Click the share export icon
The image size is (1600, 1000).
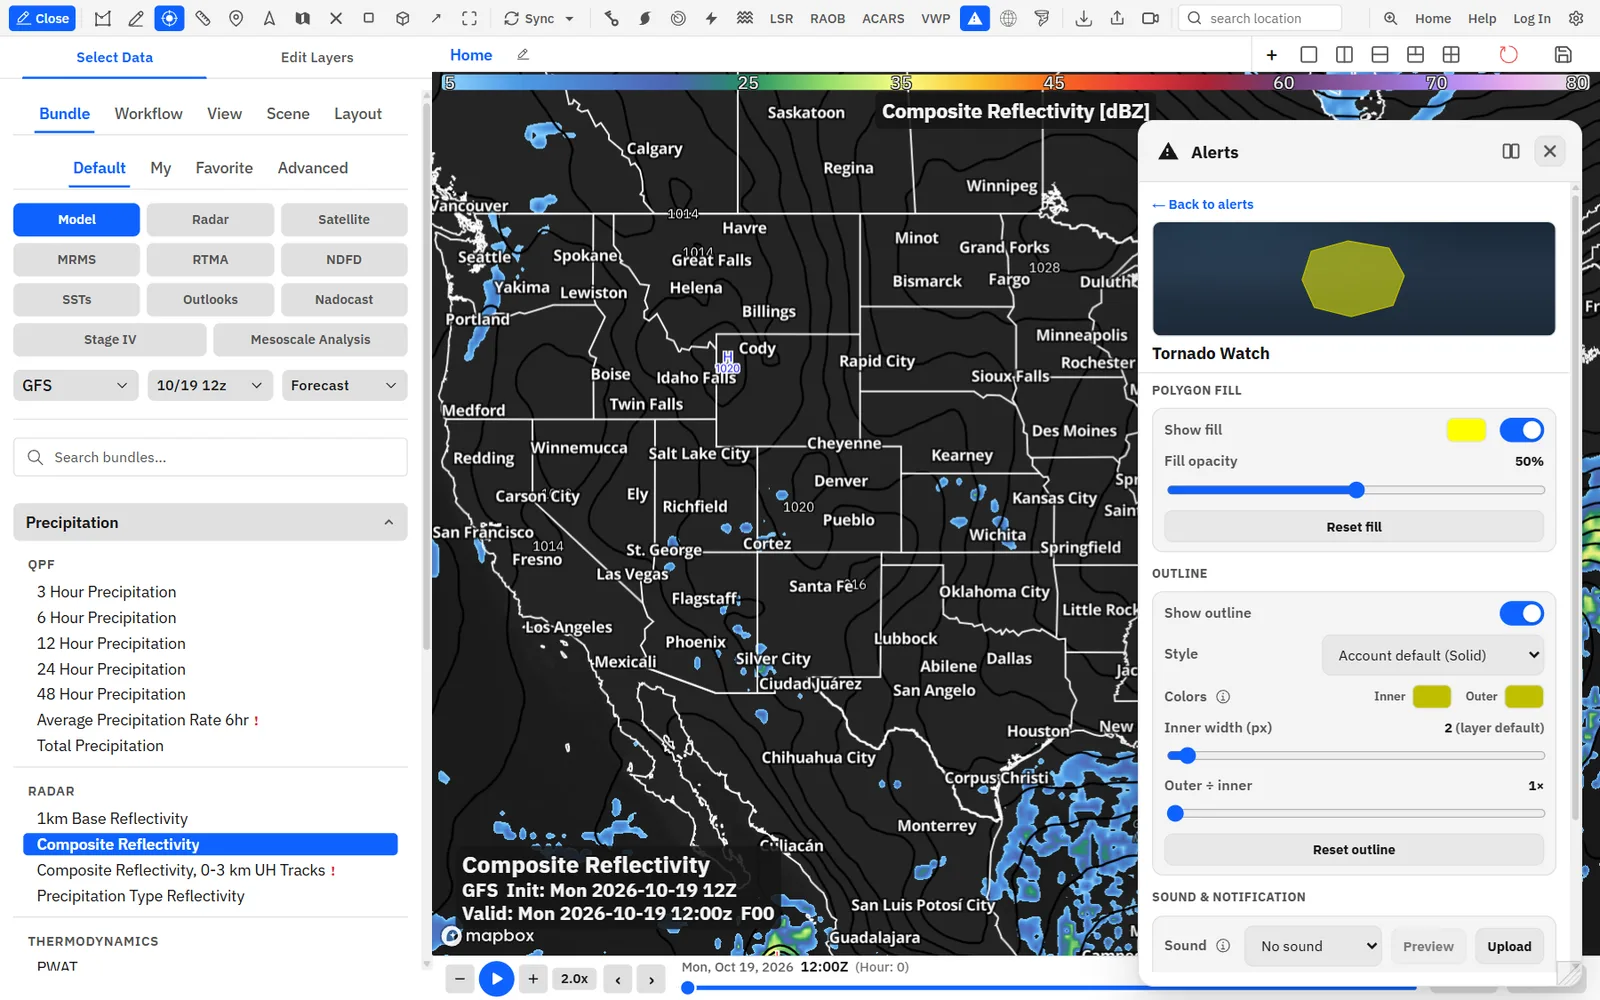click(x=1117, y=18)
